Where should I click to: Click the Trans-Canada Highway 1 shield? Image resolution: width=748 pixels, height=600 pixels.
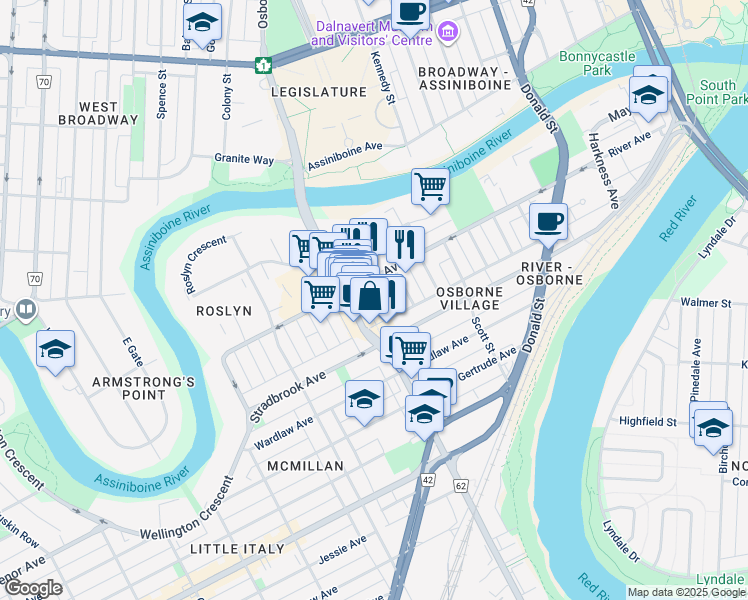coord(263,65)
